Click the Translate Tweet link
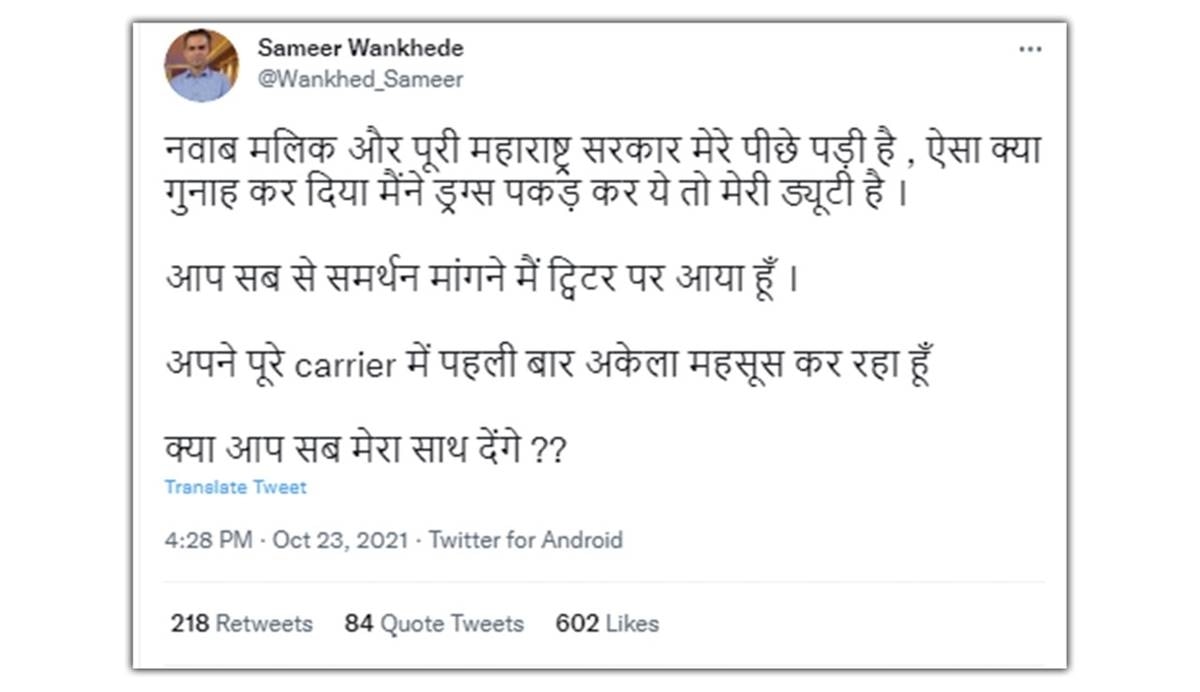The height and width of the screenshot is (692, 1200). [235, 488]
